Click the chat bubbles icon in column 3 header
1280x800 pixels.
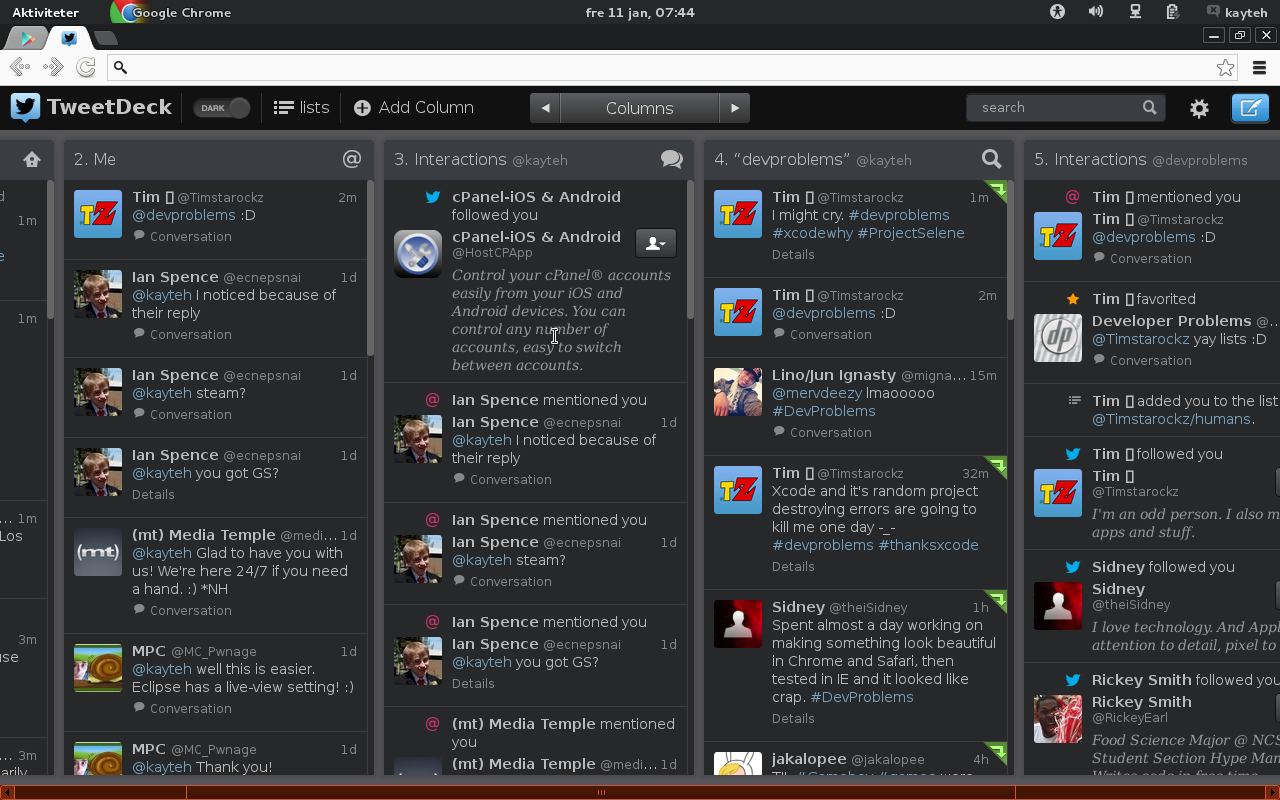tap(672, 159)
